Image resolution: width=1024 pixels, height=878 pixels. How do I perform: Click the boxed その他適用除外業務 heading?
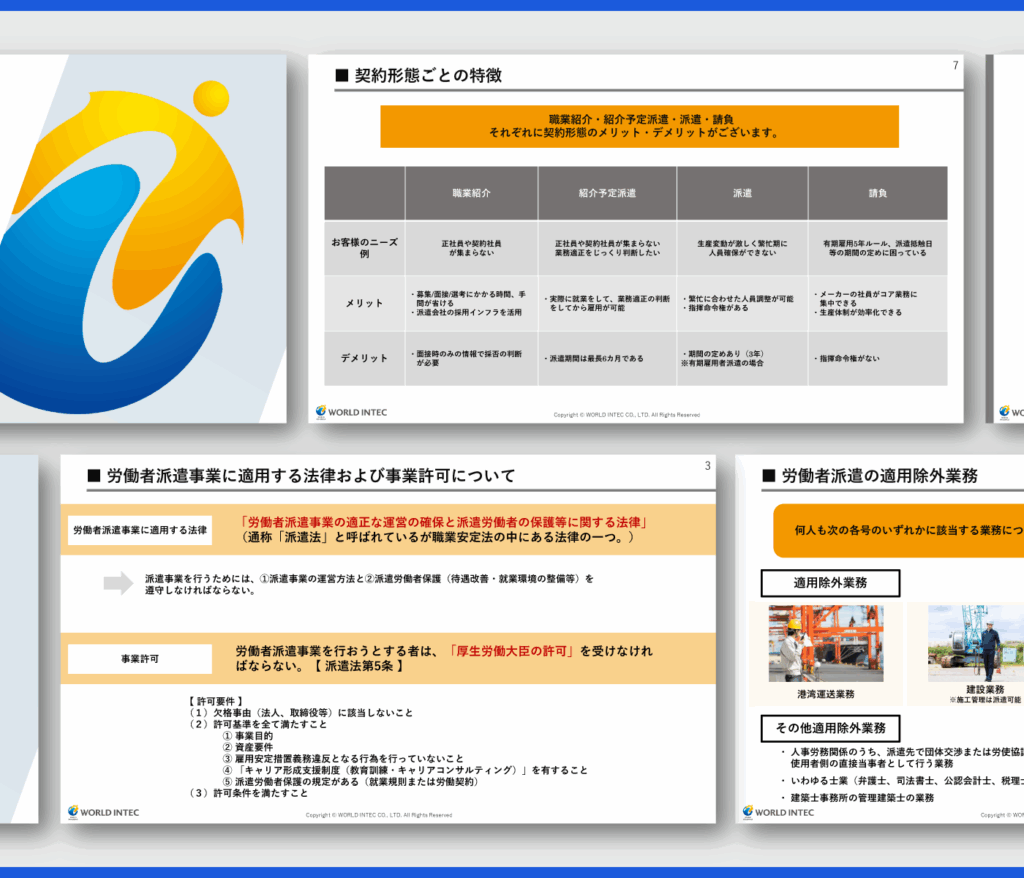click(831, 728)
